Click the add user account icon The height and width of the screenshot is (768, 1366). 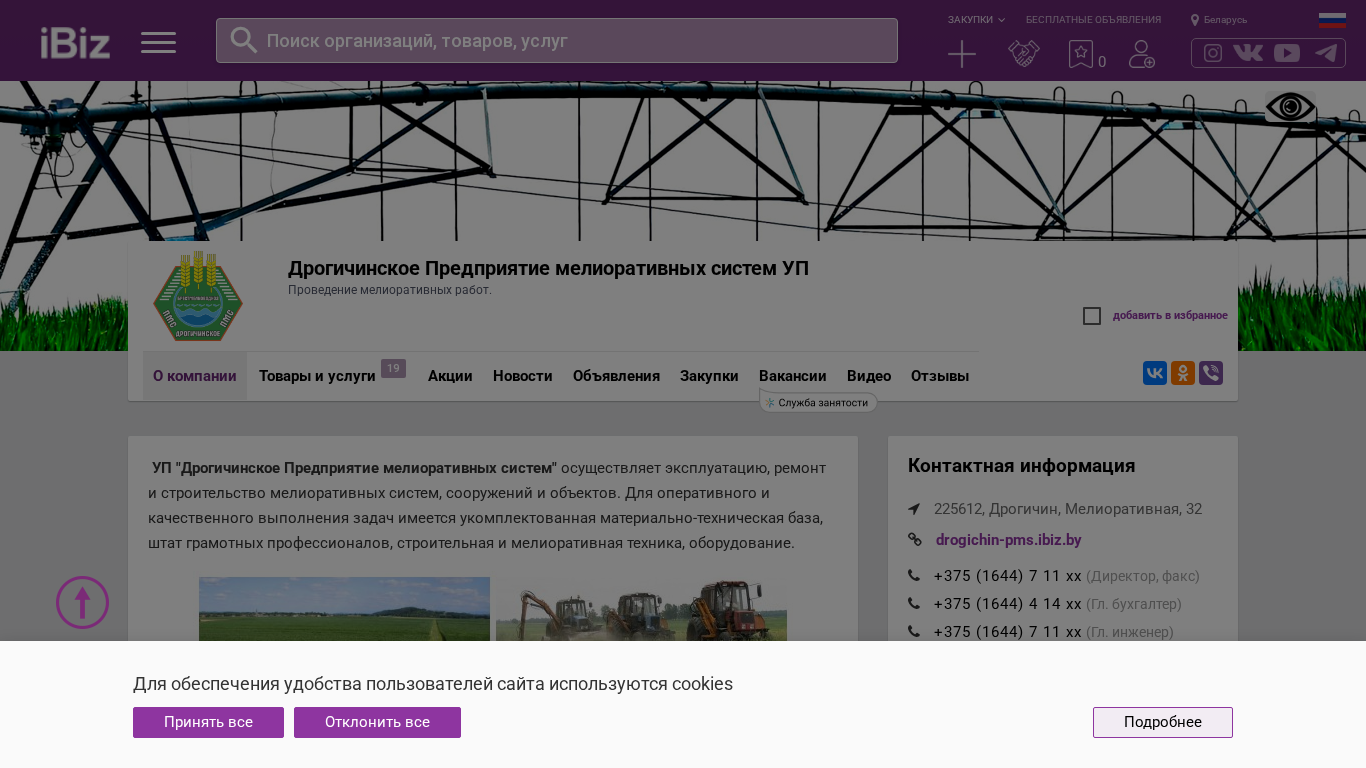point(1142,54)
